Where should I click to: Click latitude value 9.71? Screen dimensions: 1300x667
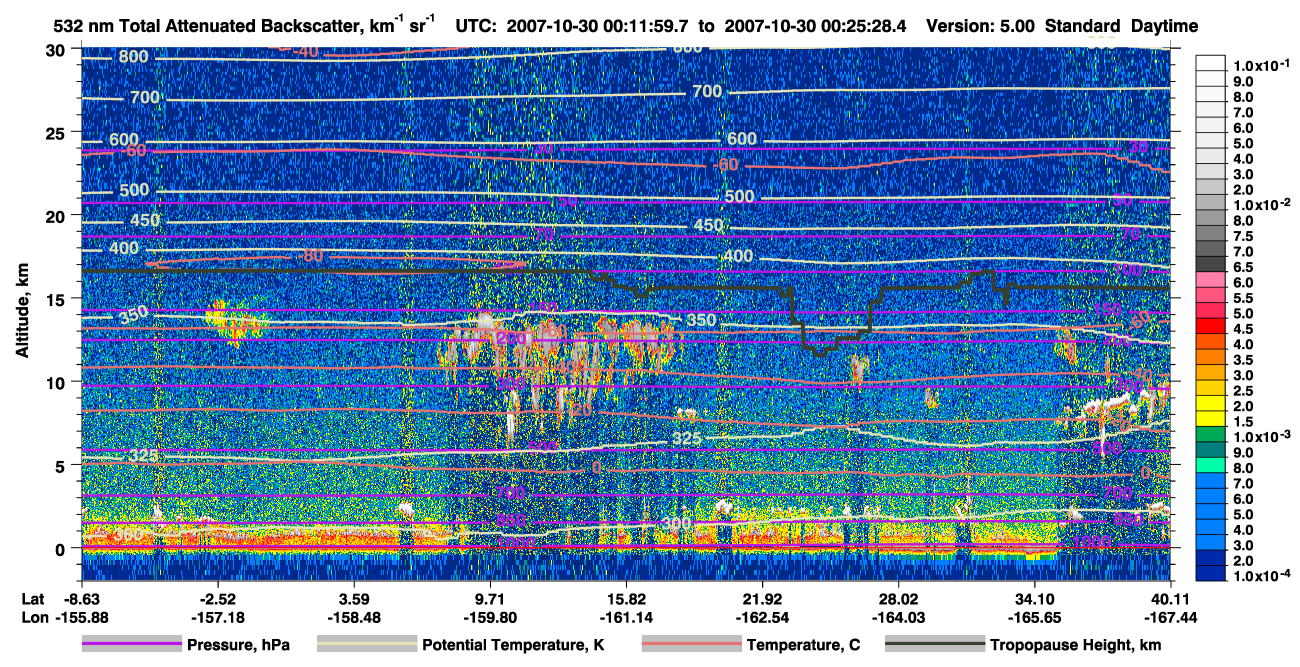[490, 598]
